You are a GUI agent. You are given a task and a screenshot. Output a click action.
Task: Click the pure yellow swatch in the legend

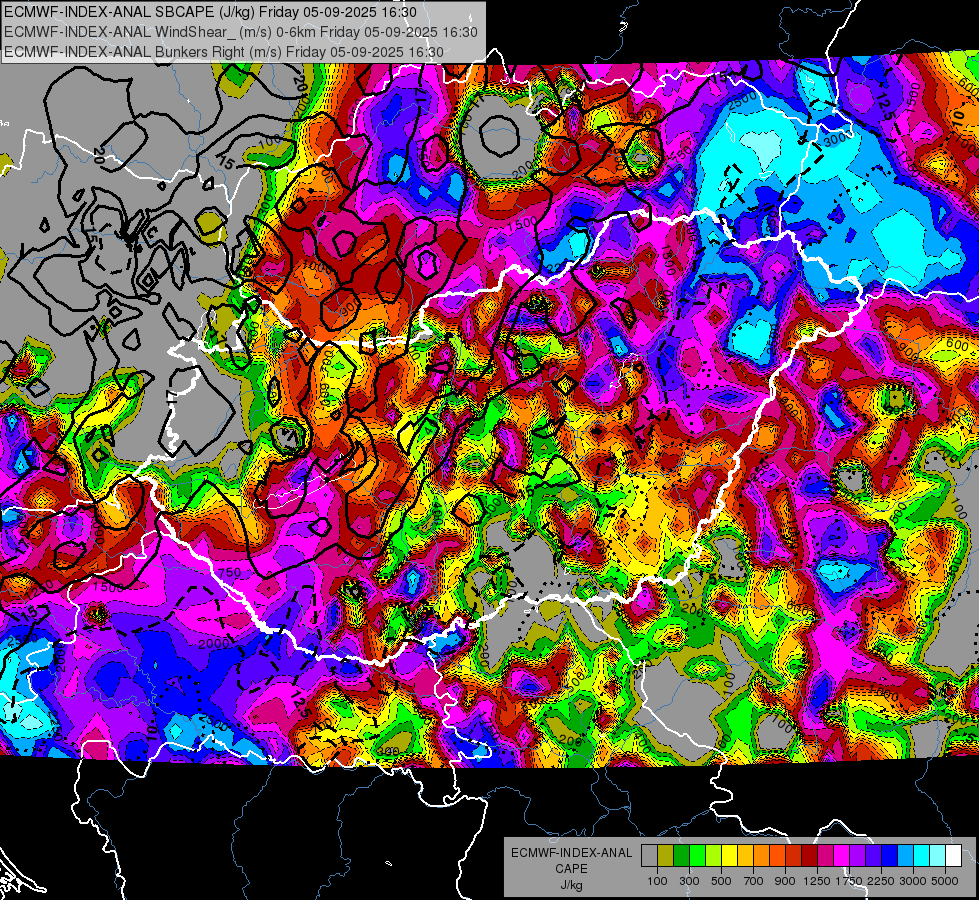(729, 856)
